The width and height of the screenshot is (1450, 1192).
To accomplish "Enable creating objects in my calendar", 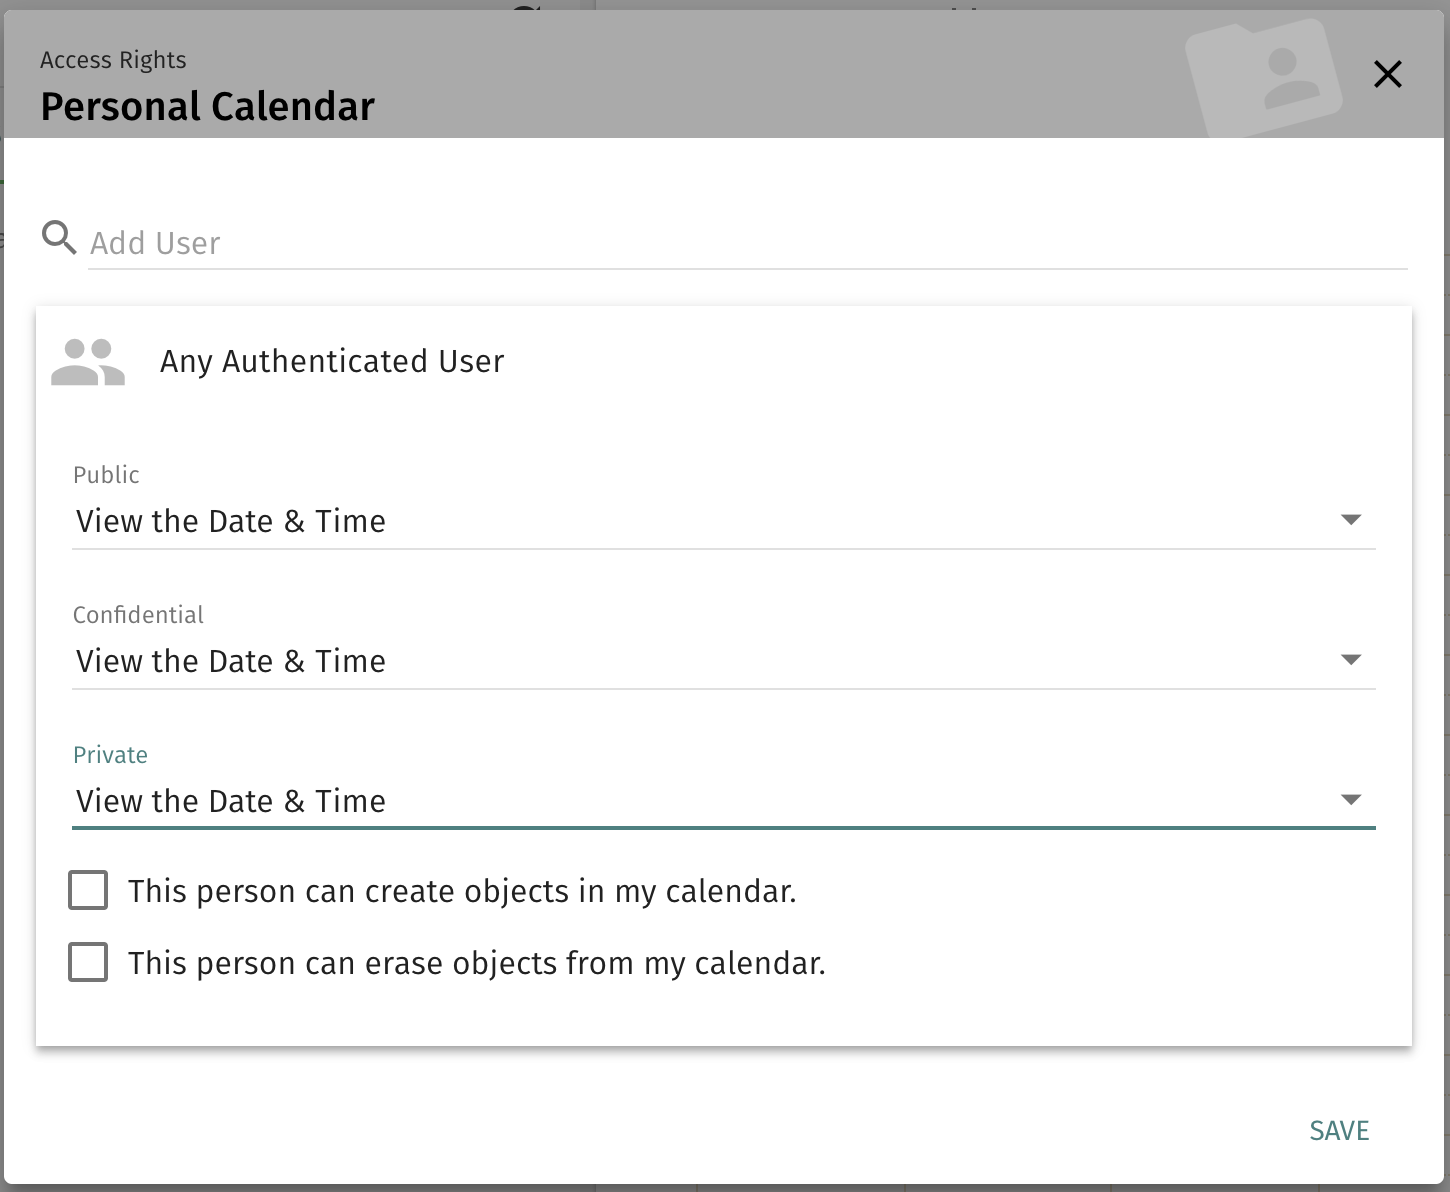I will pos(88,890).
